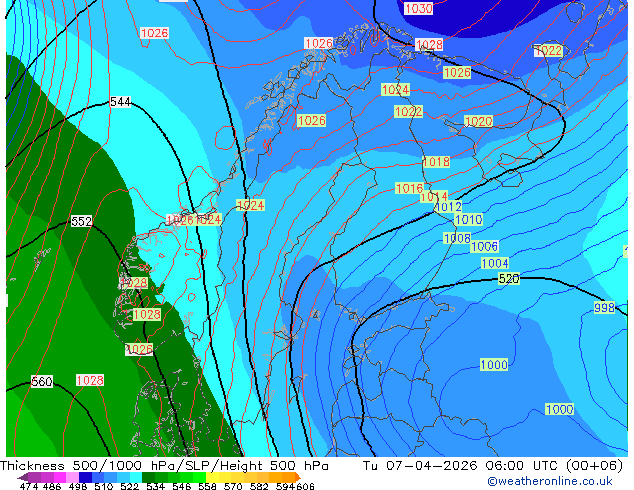Screen dimensions: 634x490
Task: Click the 1008 isobar label
Action: click(x=457, y=238)
